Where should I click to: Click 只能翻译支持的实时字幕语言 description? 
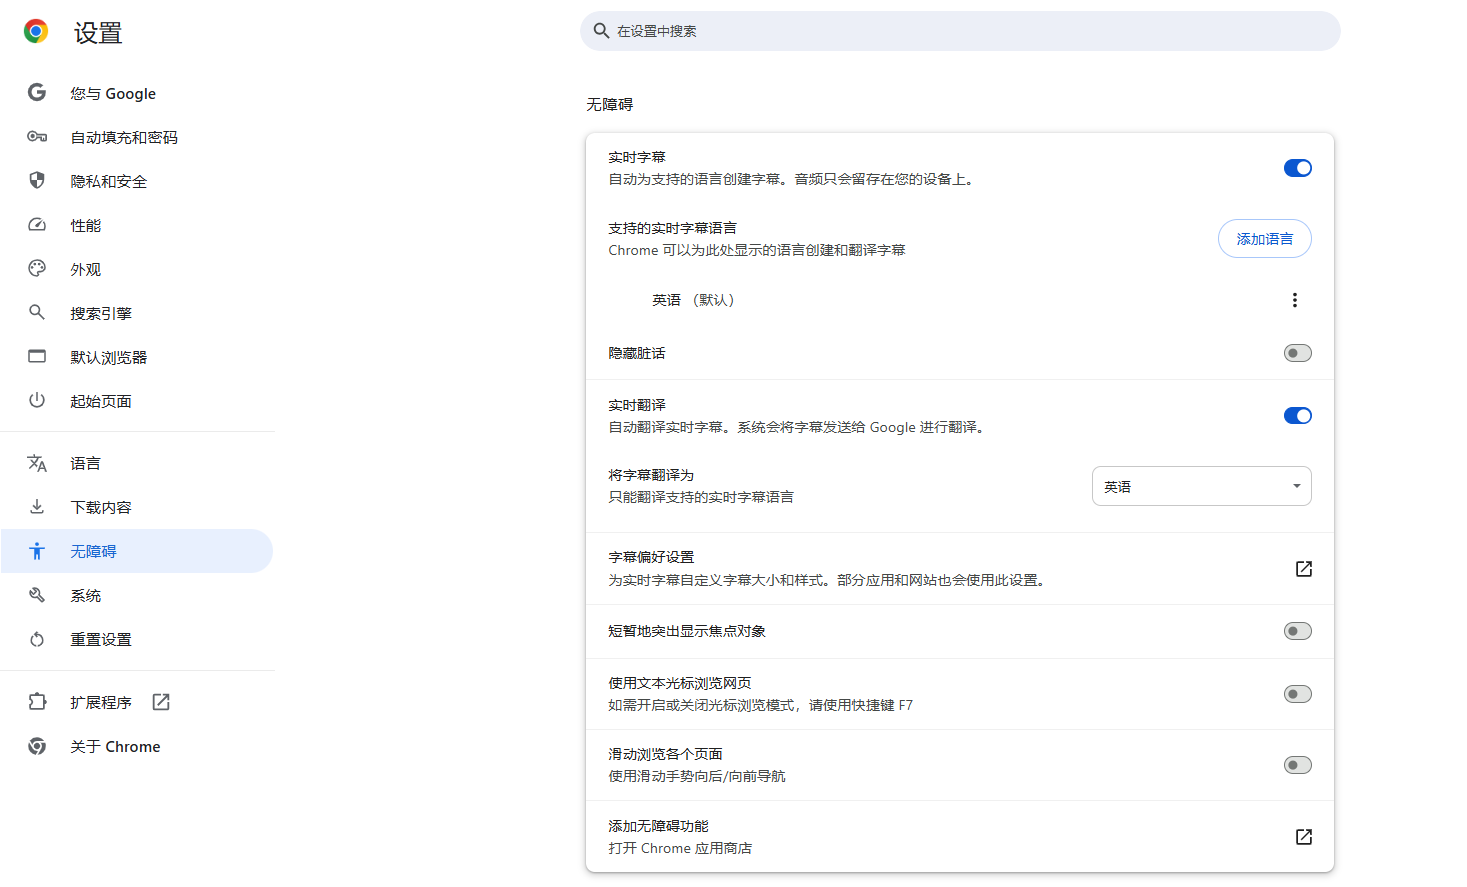[701, 497]
